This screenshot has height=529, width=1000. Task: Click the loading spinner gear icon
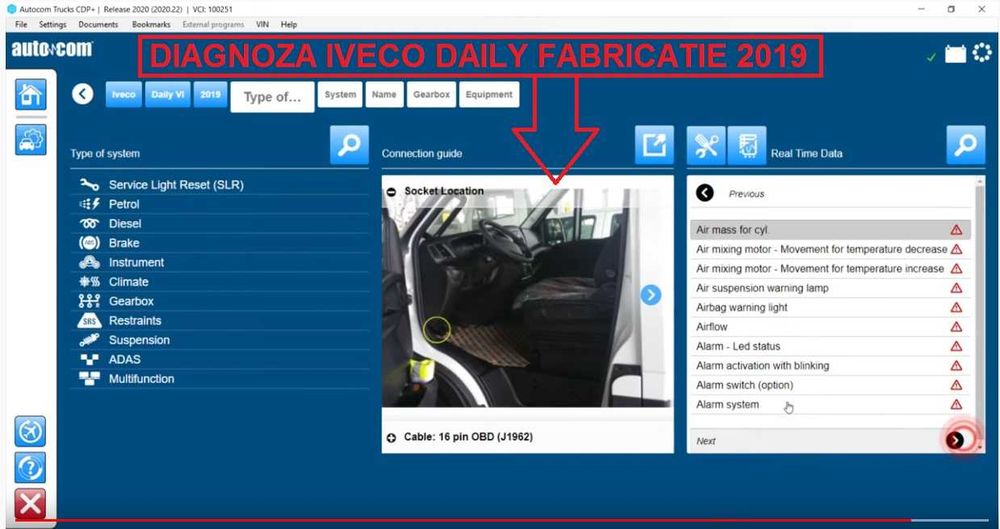(x=982, y=53)
